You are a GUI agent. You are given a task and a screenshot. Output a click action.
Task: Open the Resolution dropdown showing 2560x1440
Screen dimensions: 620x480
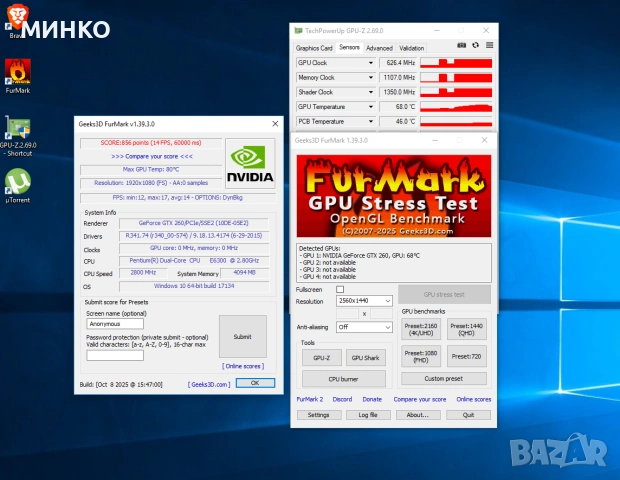pyautogui.click(x=364, y=301)
